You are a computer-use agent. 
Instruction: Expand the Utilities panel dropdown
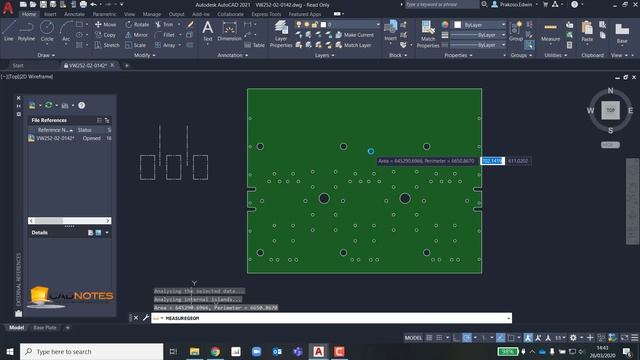click(x=555, y=55)
